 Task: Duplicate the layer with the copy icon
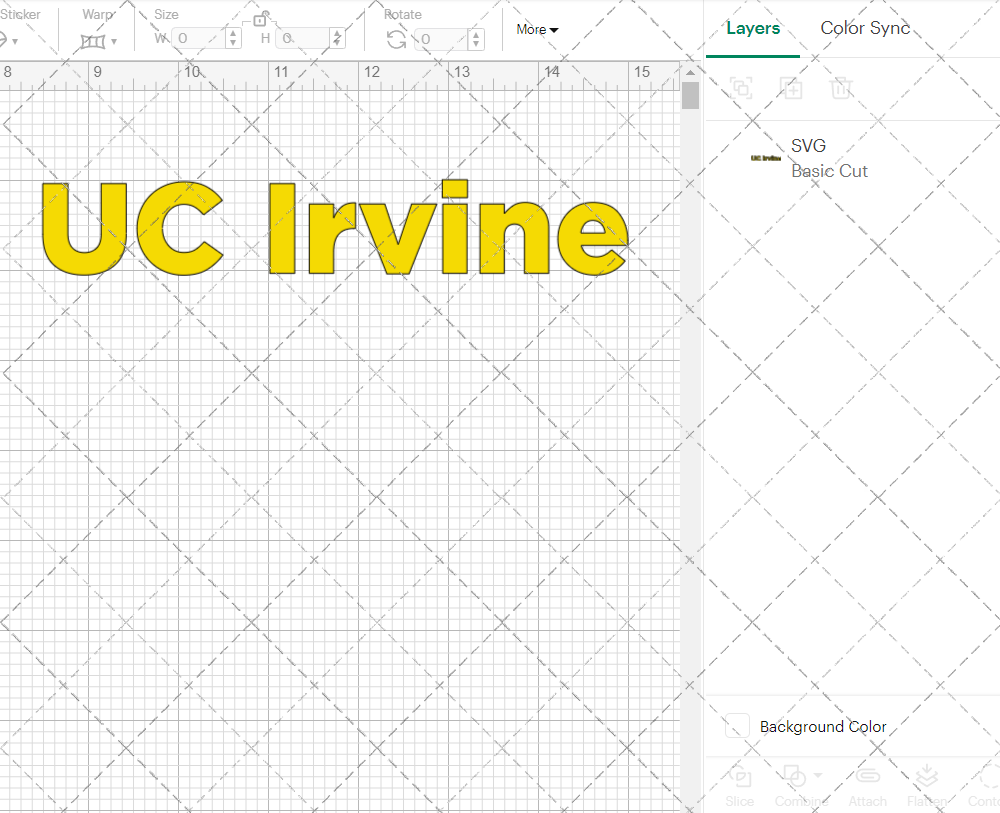click(791, 88)
